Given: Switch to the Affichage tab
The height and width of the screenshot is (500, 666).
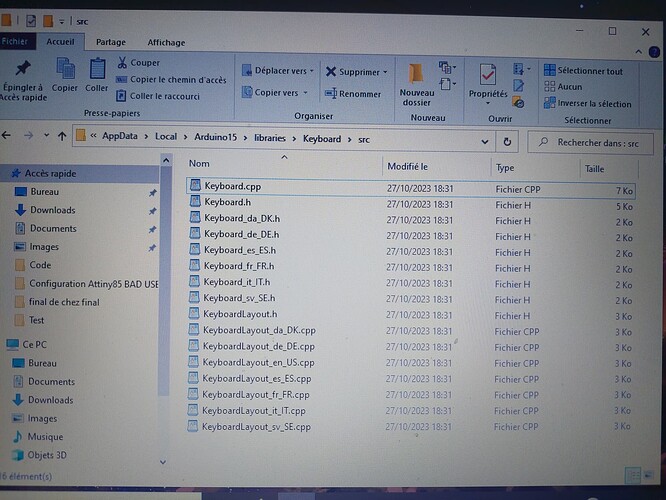Looking at the screenshot, I should point(166,42).
